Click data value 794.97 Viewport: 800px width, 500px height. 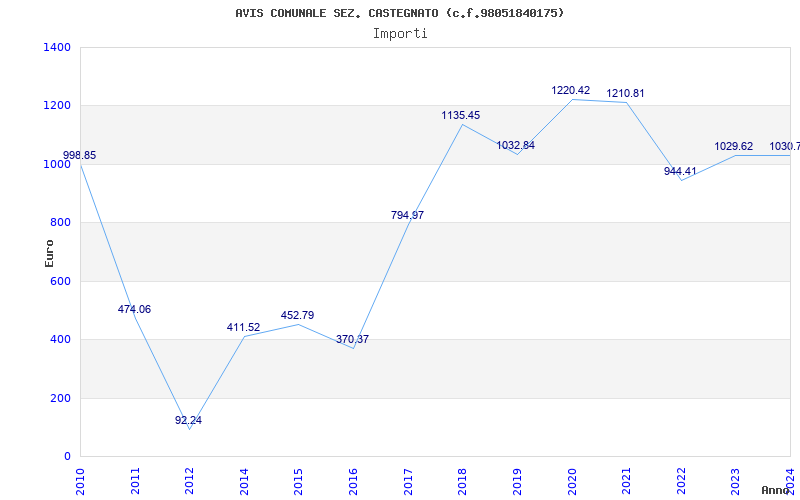(x=407, y=215)
